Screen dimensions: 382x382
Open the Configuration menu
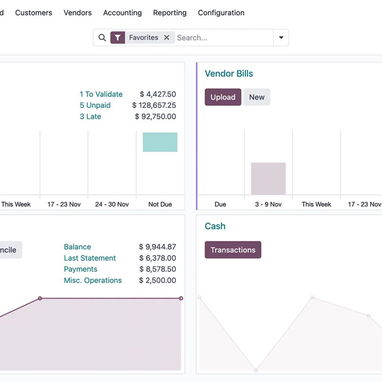pyautogui.click(x=221, y=13)
